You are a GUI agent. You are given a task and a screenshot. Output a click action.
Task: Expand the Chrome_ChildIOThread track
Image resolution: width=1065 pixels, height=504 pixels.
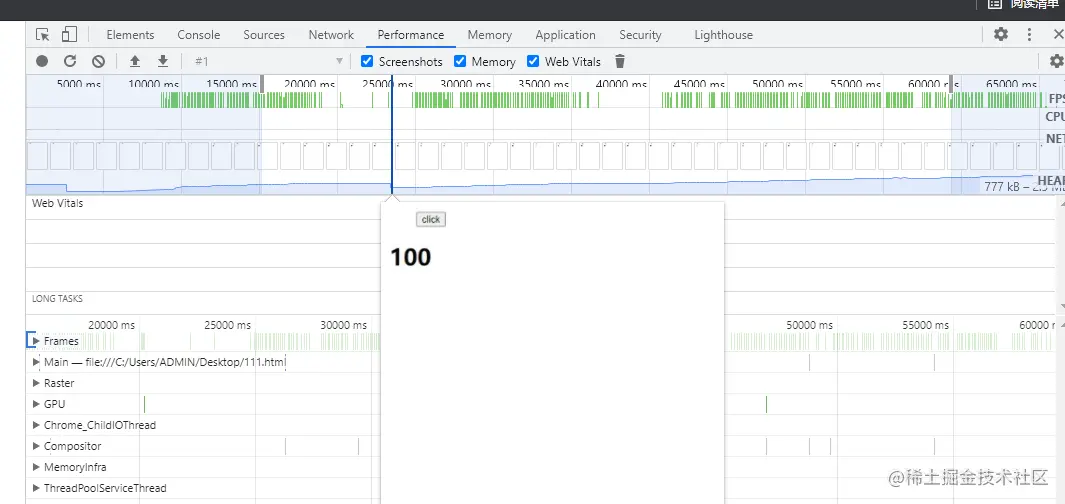tap(37, 425)
